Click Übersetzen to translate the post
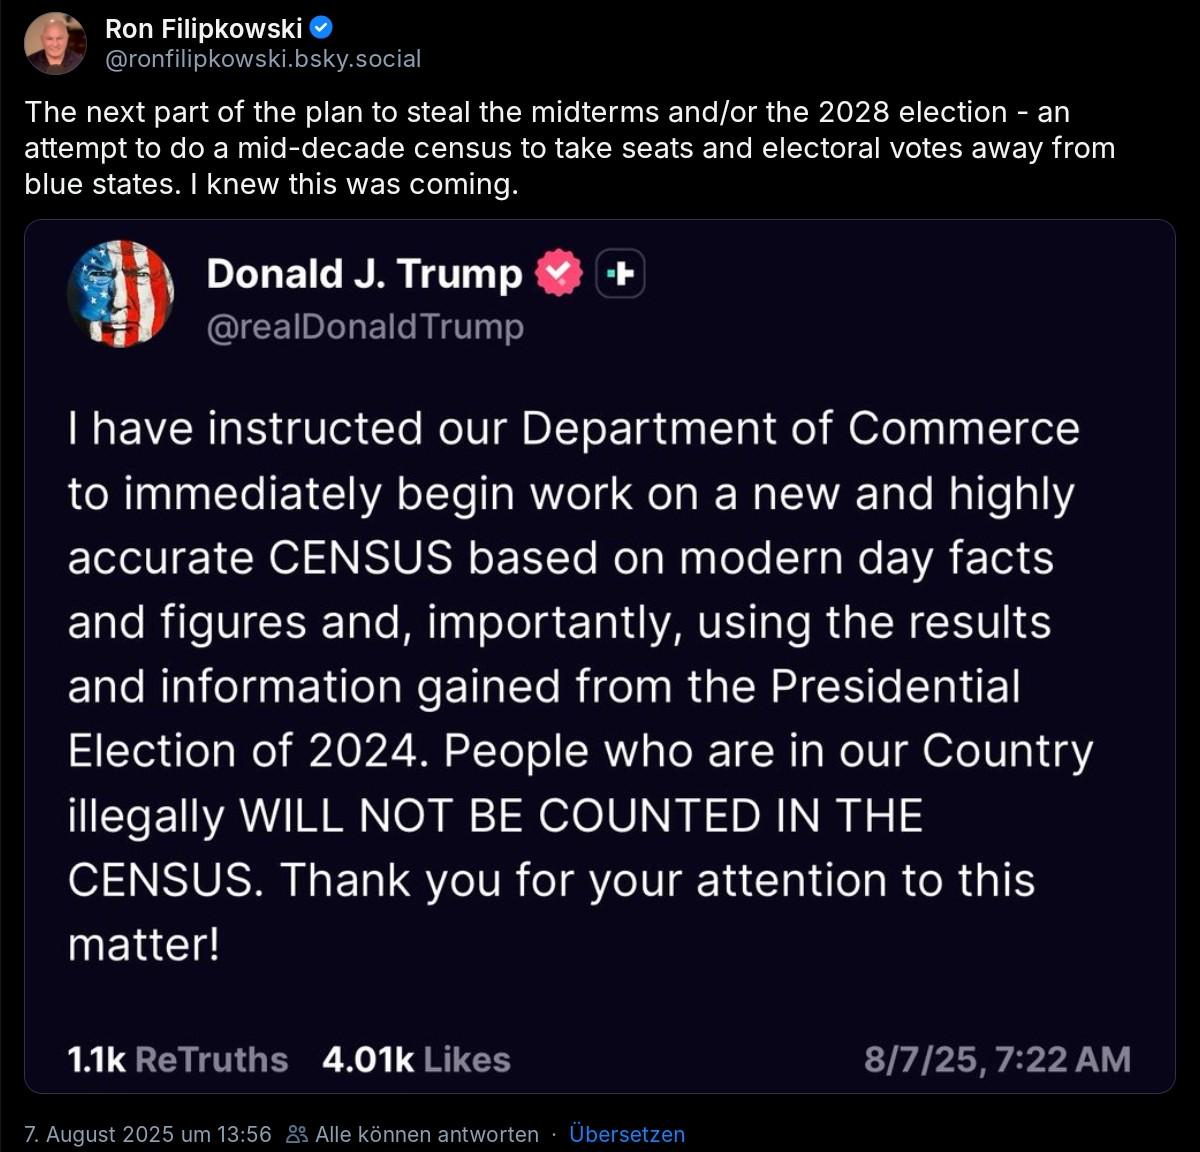1200x1152 pixels. (x=627, y=1134)
